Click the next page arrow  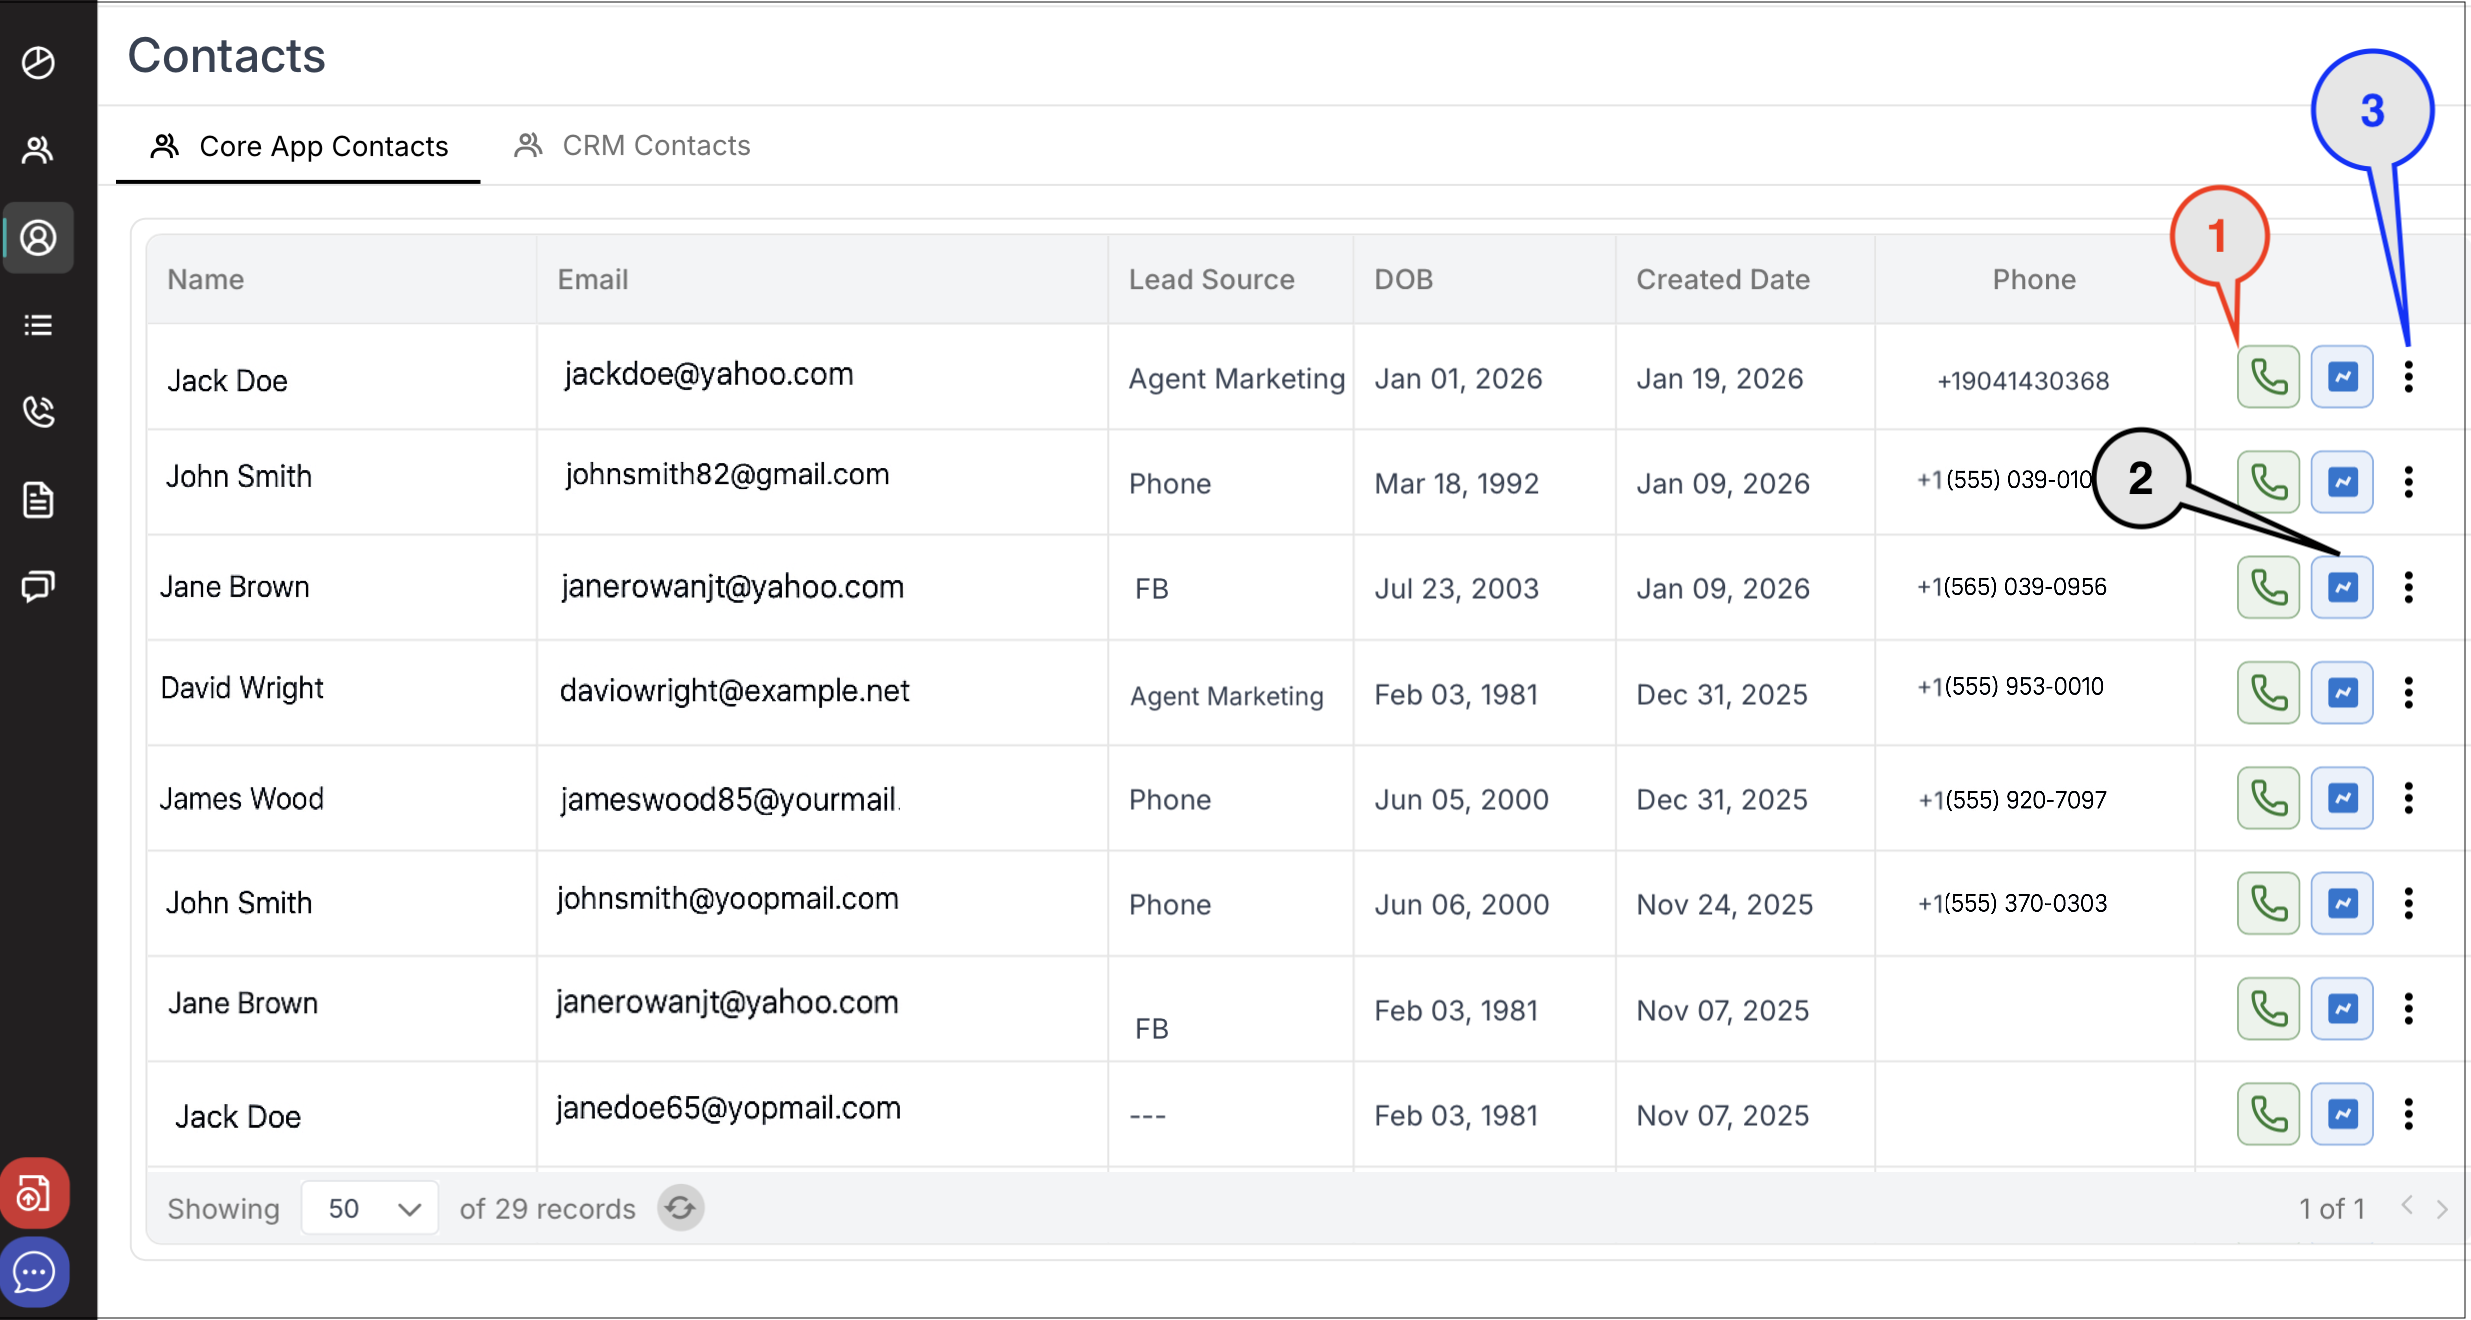2441,1208
